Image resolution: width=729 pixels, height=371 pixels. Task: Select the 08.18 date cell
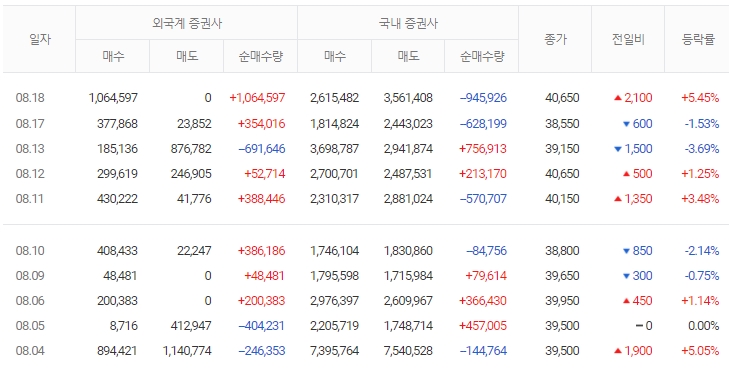30,98
